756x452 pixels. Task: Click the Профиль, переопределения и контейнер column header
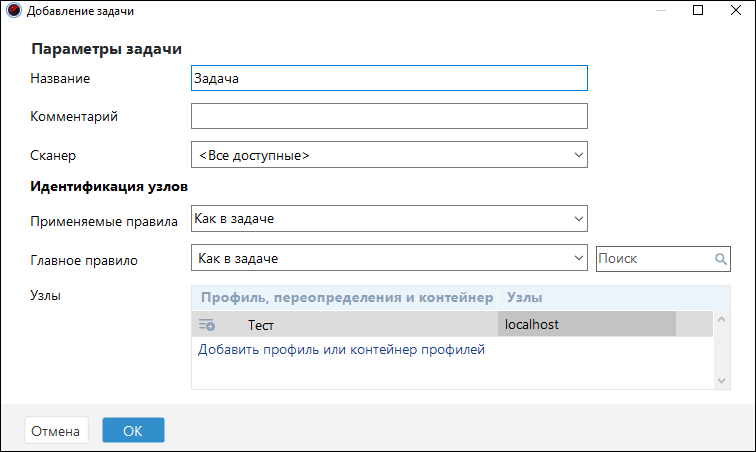click(x=347, y=298)
